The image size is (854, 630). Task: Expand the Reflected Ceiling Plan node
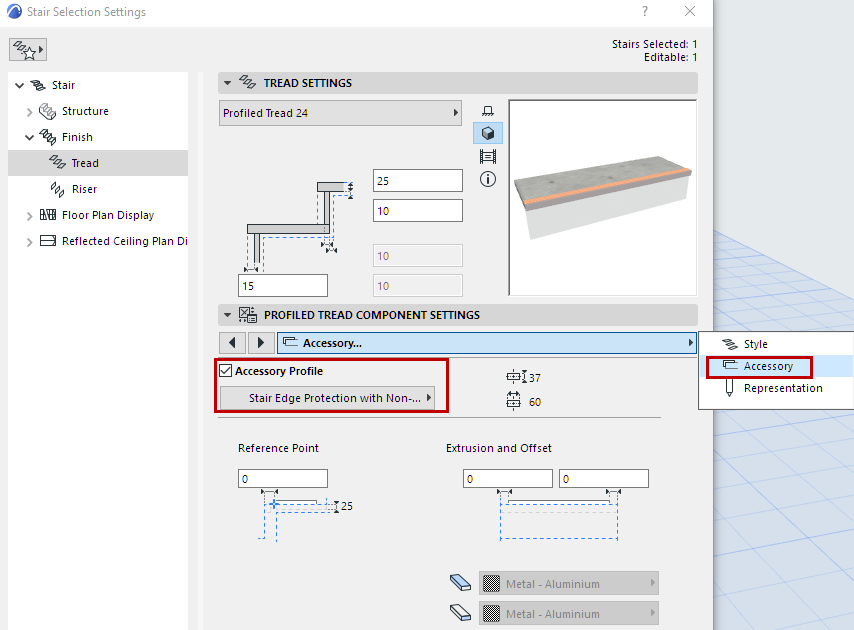coord(29,242)
